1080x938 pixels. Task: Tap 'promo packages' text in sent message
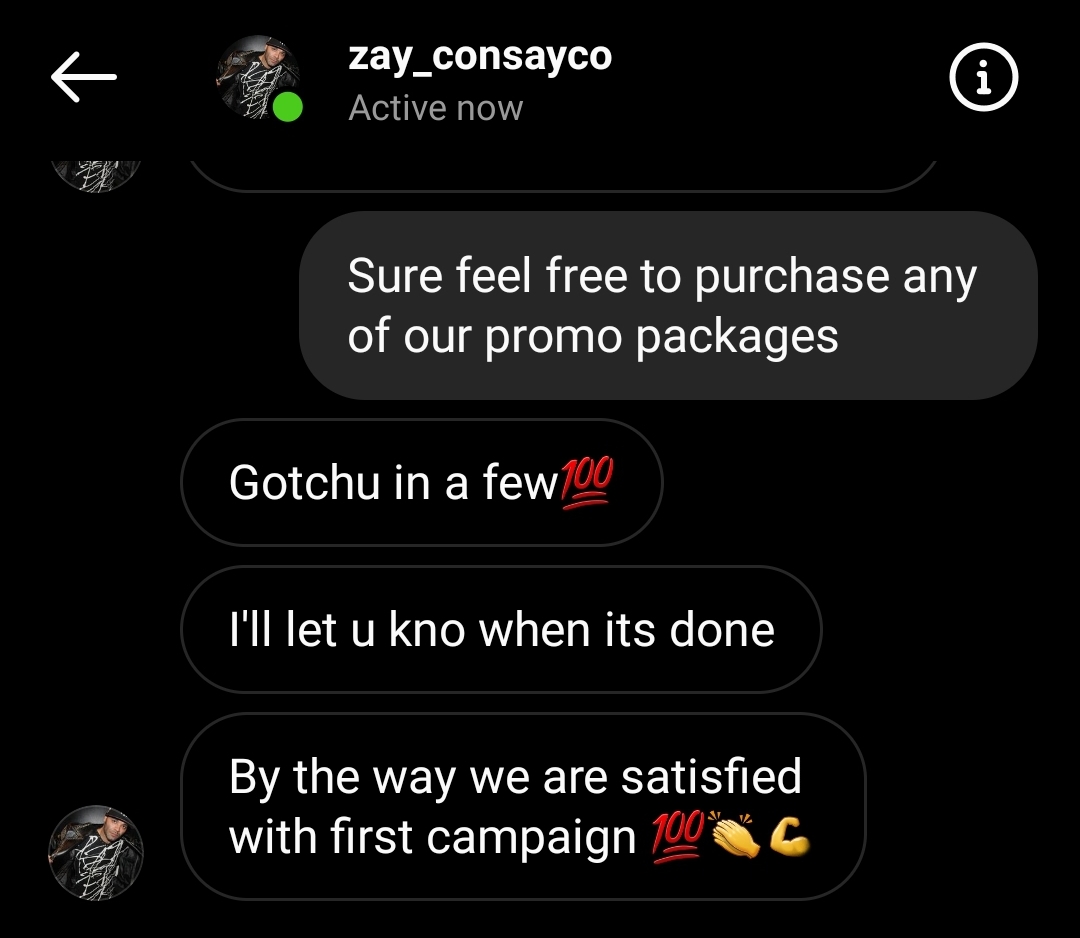click(x=661, y=337)
